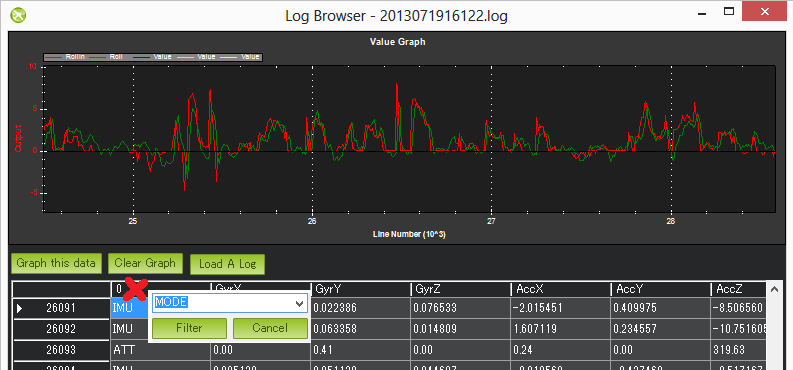
Task: Click the Load A Log button
Action: pos(227,264)
